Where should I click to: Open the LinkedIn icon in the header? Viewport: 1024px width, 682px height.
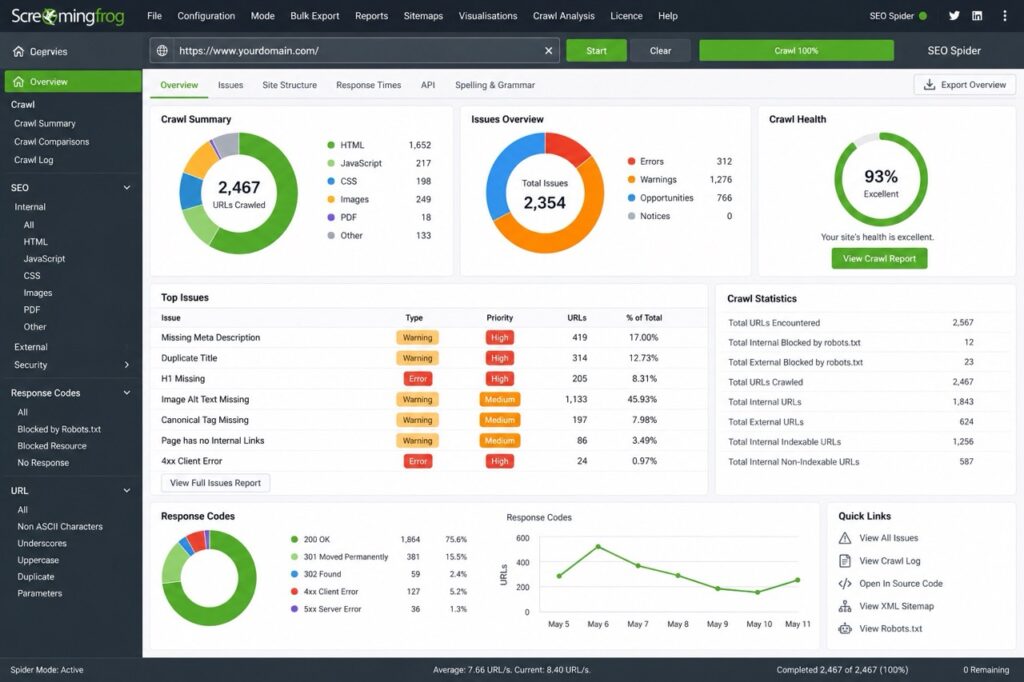[x=977, y=16]
